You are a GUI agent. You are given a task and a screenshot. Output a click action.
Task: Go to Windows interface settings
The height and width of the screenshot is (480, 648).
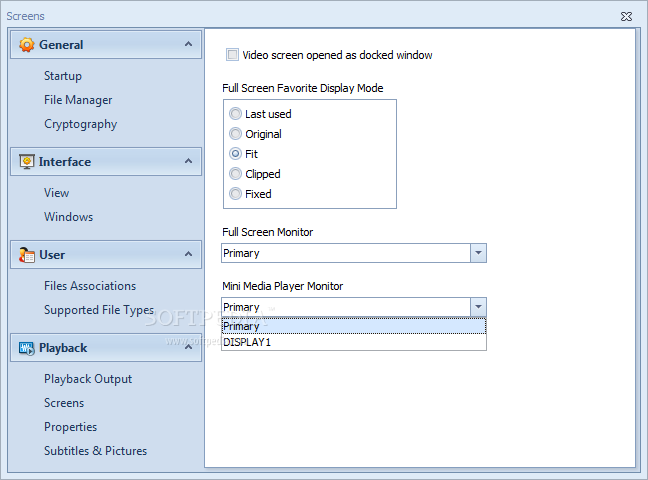69,217
